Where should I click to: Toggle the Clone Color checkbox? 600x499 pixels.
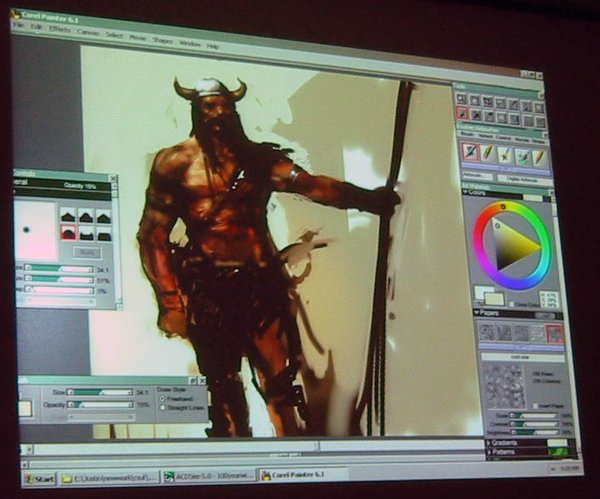click(x=512, y=304)
